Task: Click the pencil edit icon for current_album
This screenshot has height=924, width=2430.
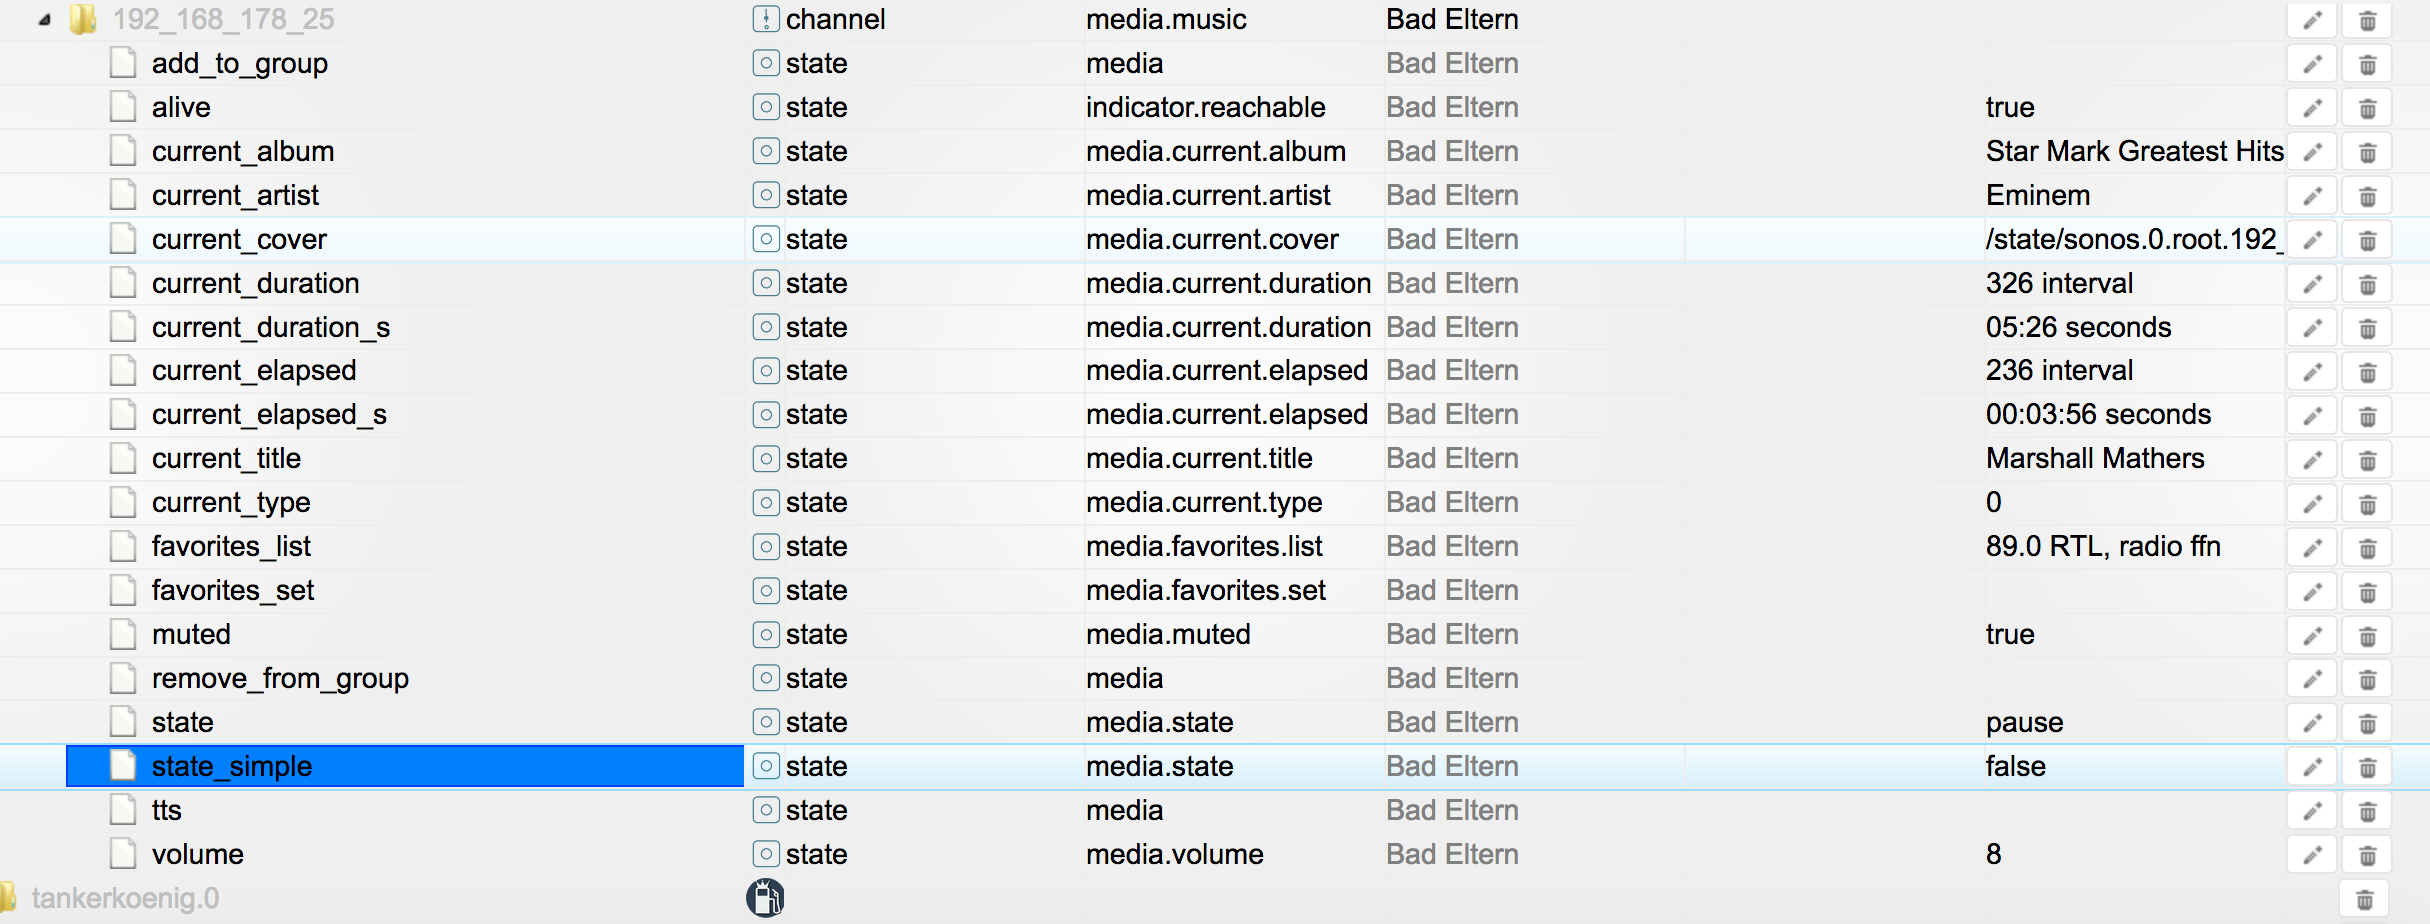Action: pos(2312,153)
